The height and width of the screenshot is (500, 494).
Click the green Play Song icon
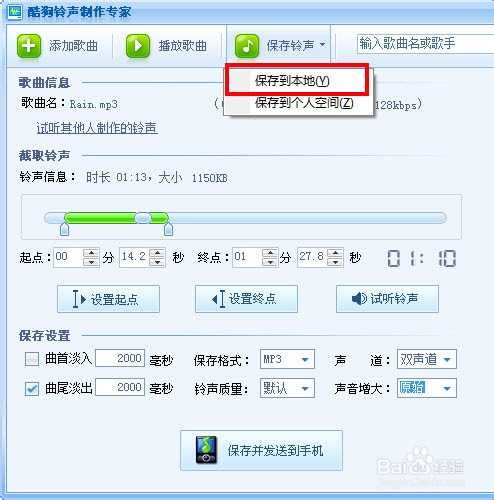tap(138, 46)
